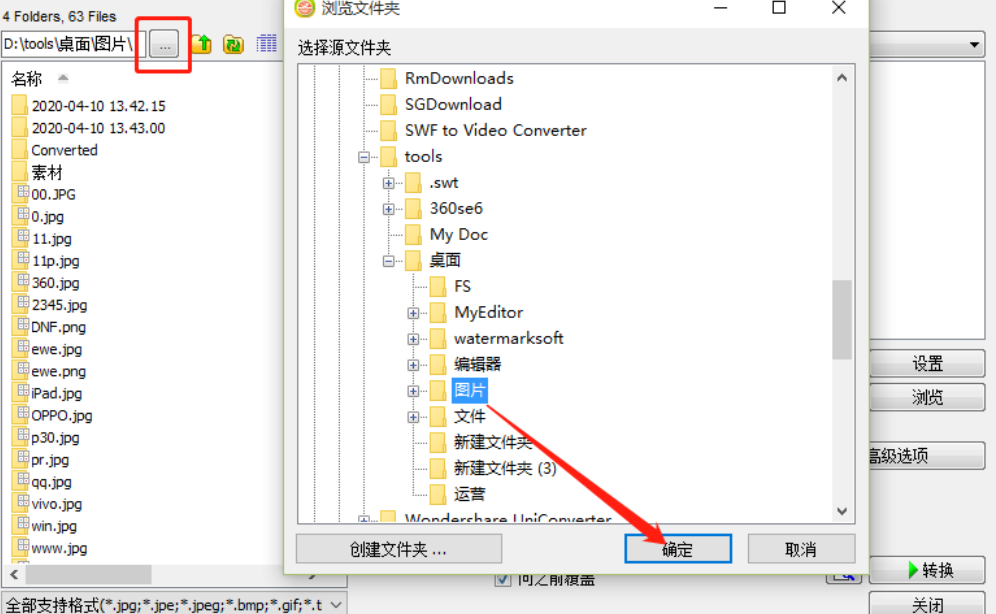Click the up-one-folder green arrow icon
Screen dimensions: 996x614
click(202, 44)
